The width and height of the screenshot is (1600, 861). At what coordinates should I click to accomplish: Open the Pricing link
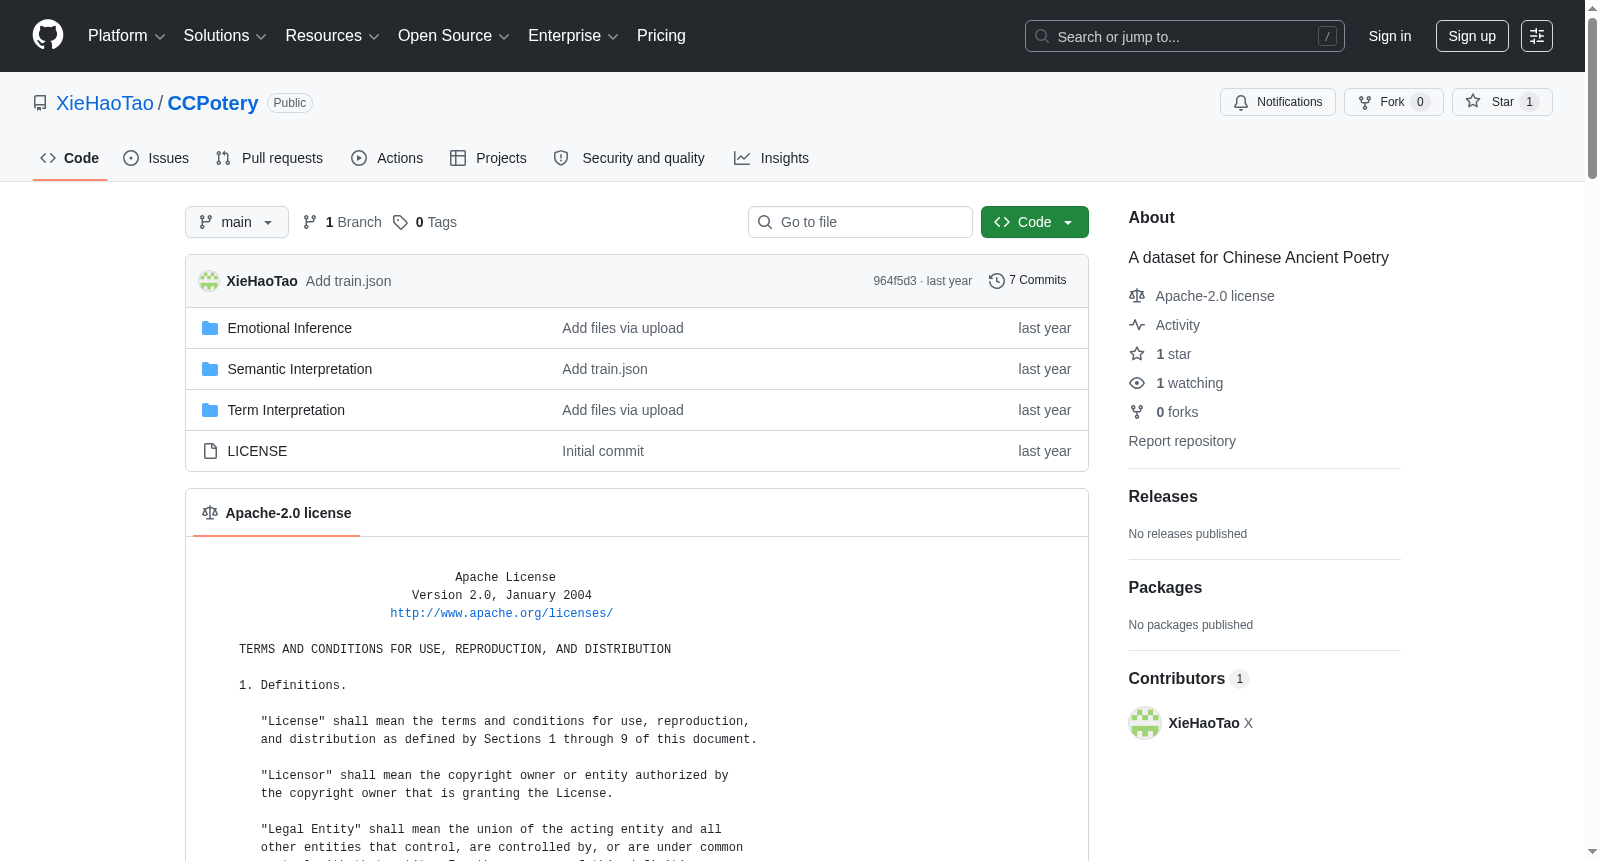coord(661,36)
